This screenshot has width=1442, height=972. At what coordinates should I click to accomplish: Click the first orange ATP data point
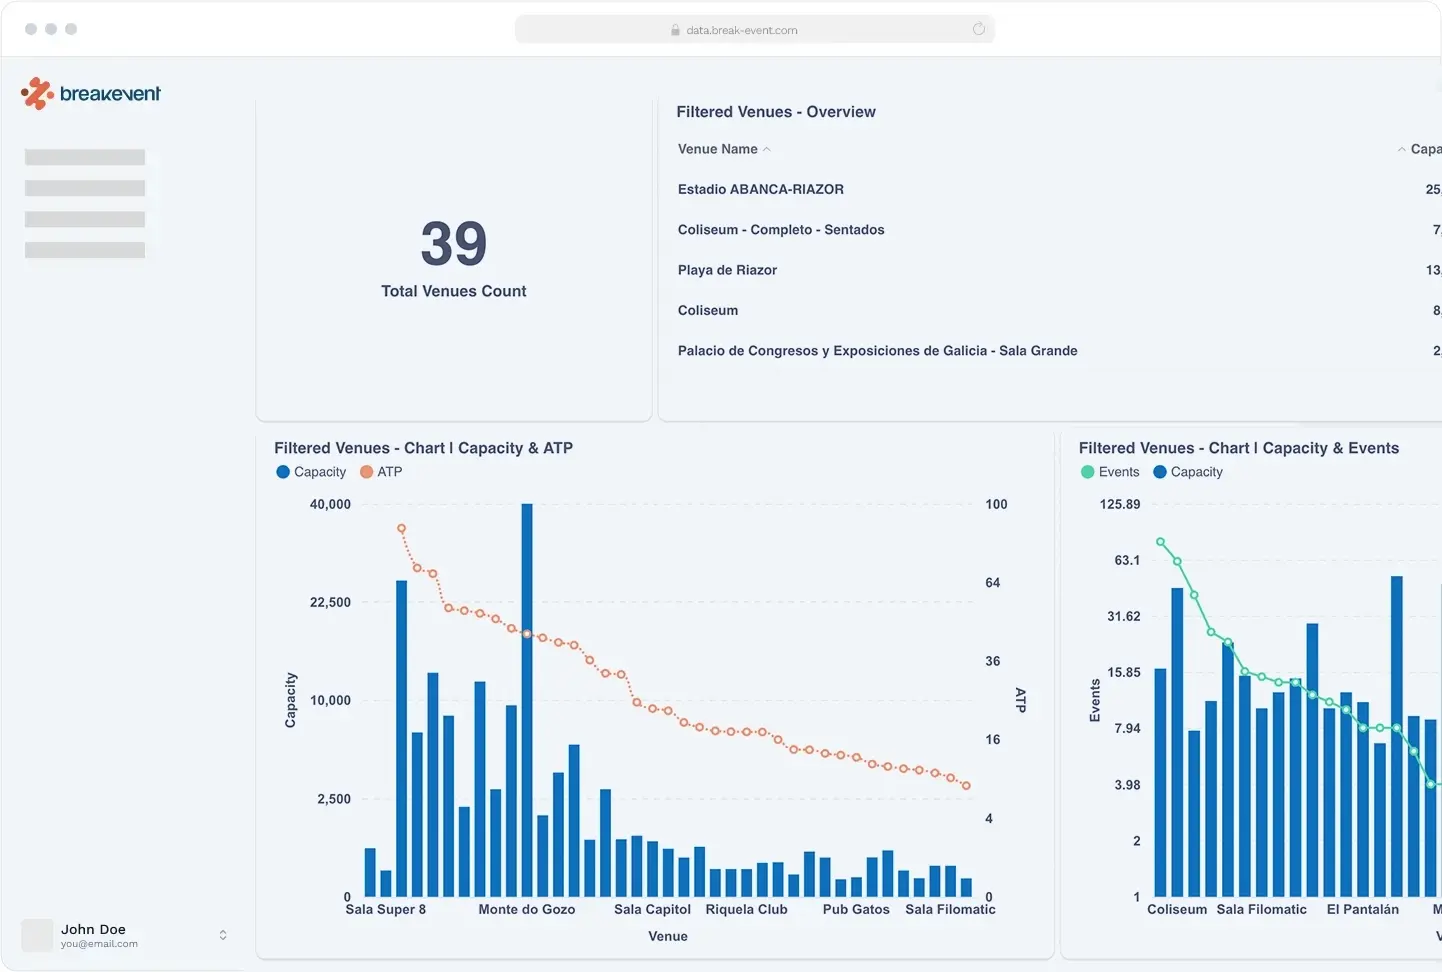[x=401, y=528]
